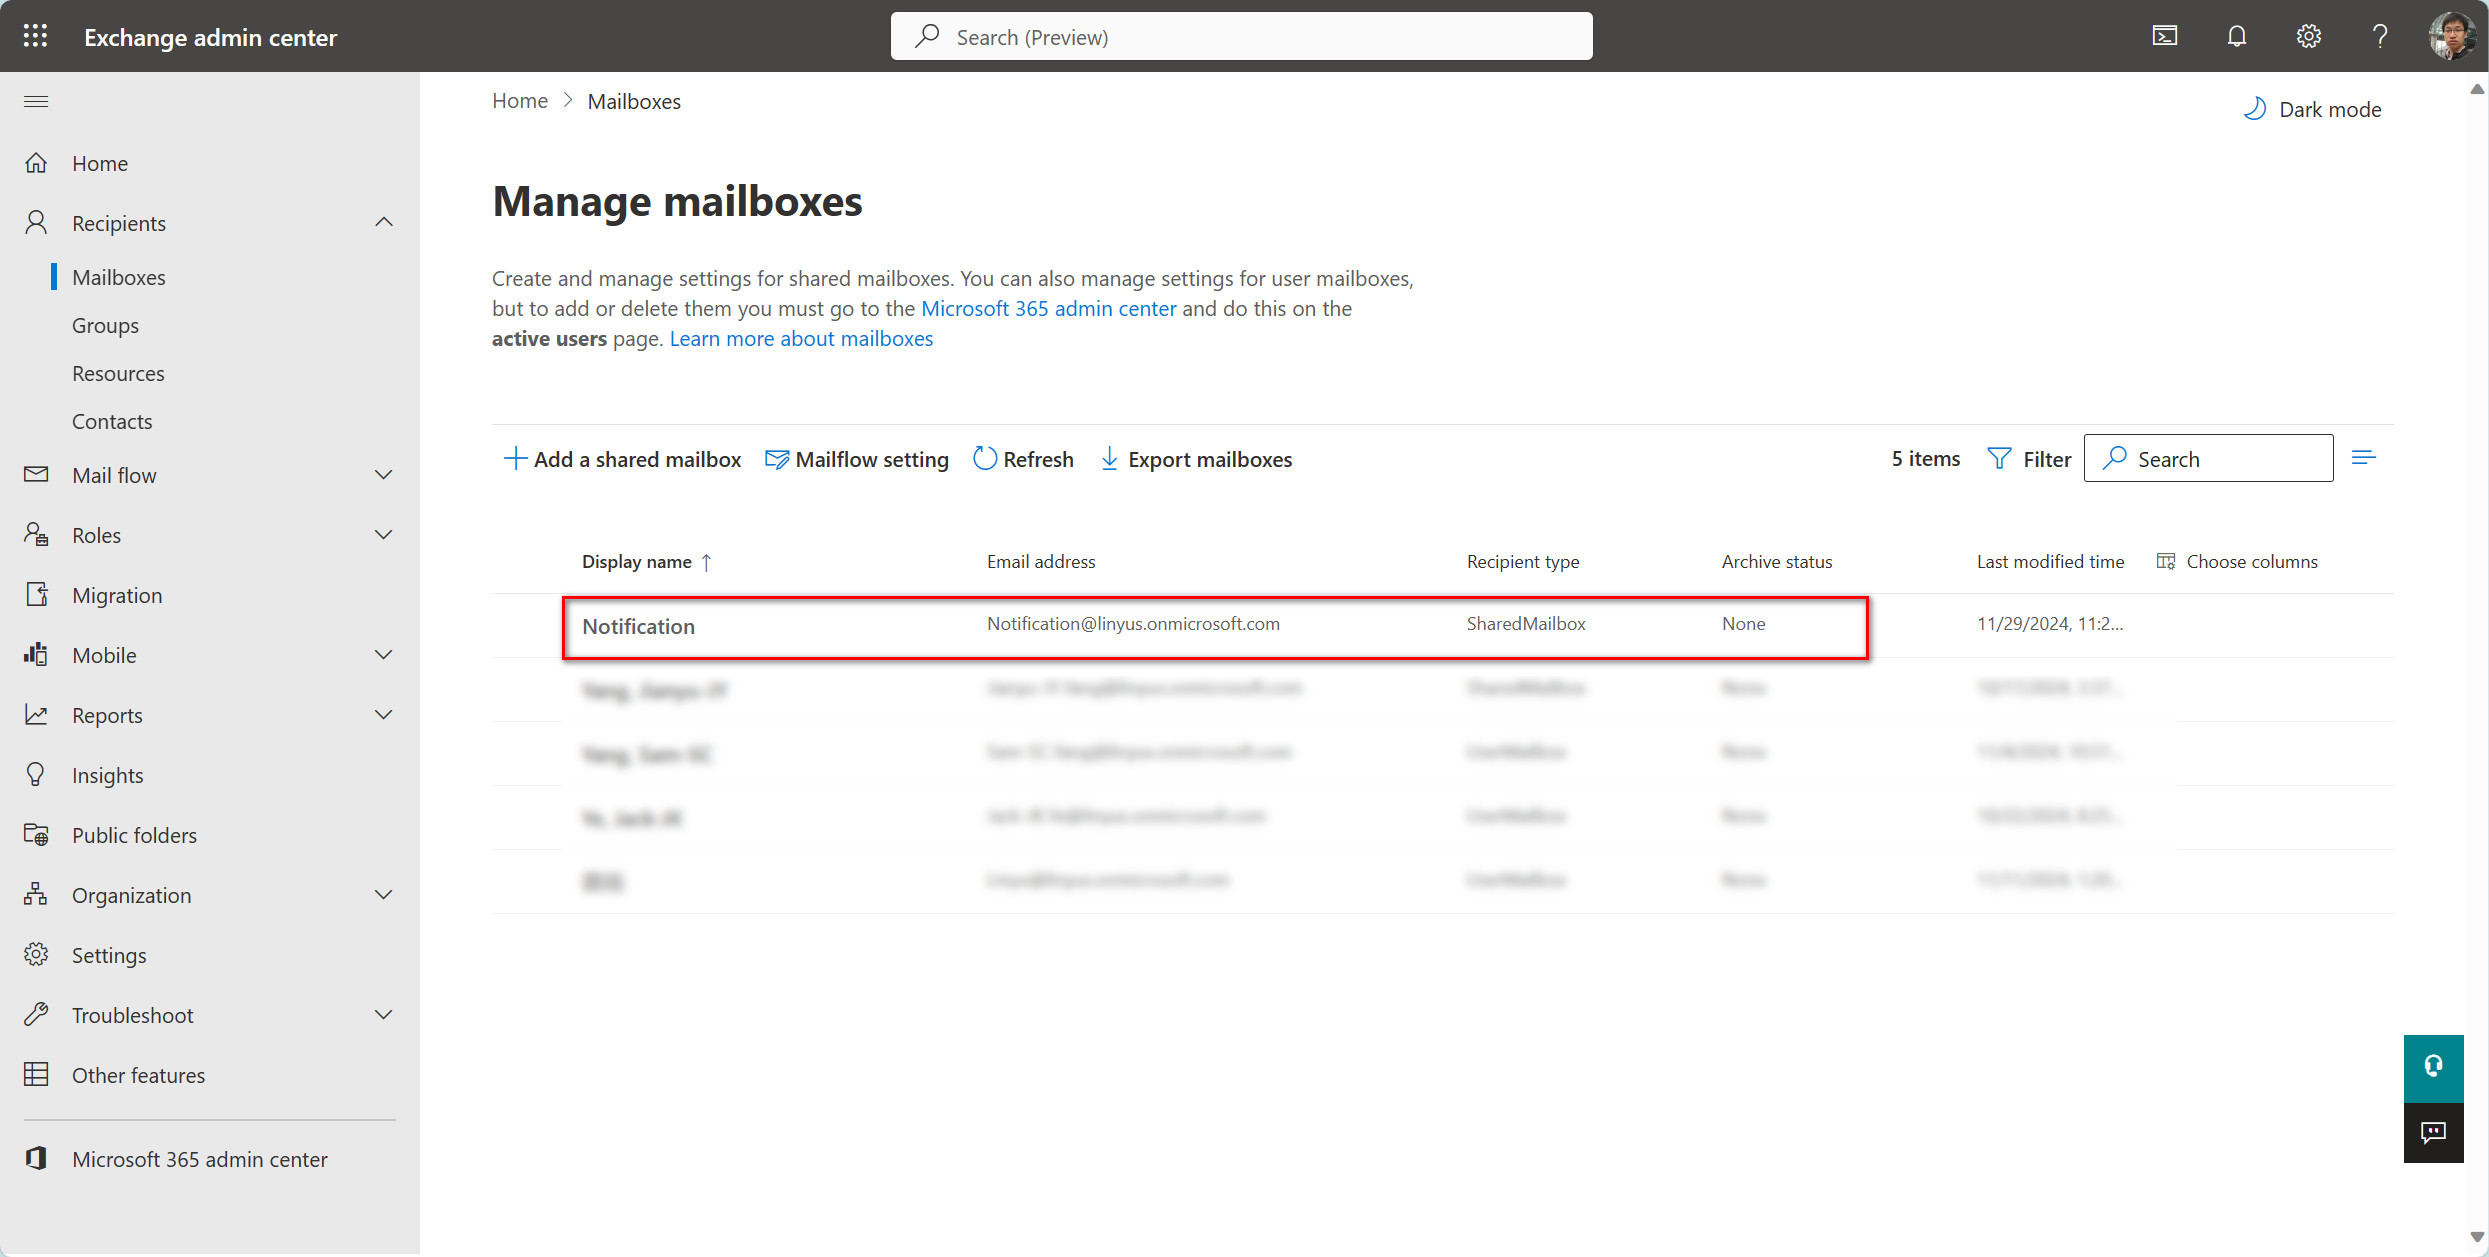The width and height of the screenshot is (2489, 1257).
Task: Expand the Mail flow section
Action: pos(383,474)
